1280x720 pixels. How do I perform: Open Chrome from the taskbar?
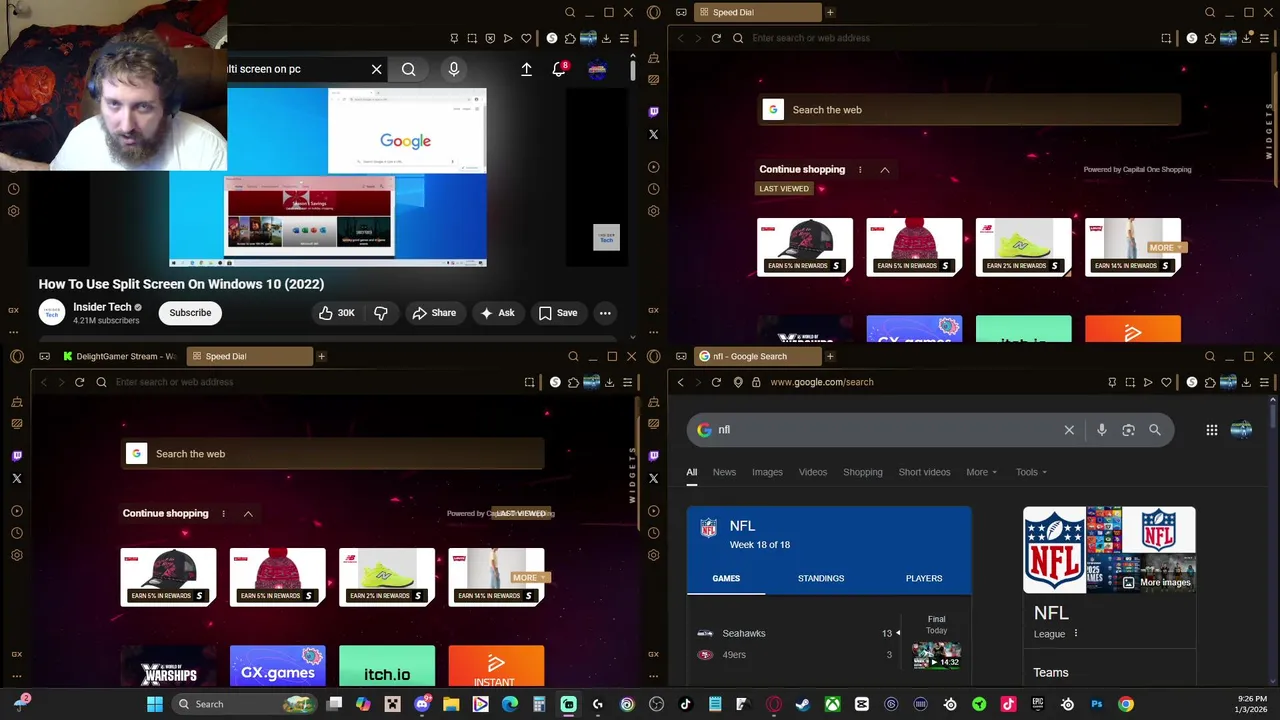pyautogui.click(x=1126, y=704)
